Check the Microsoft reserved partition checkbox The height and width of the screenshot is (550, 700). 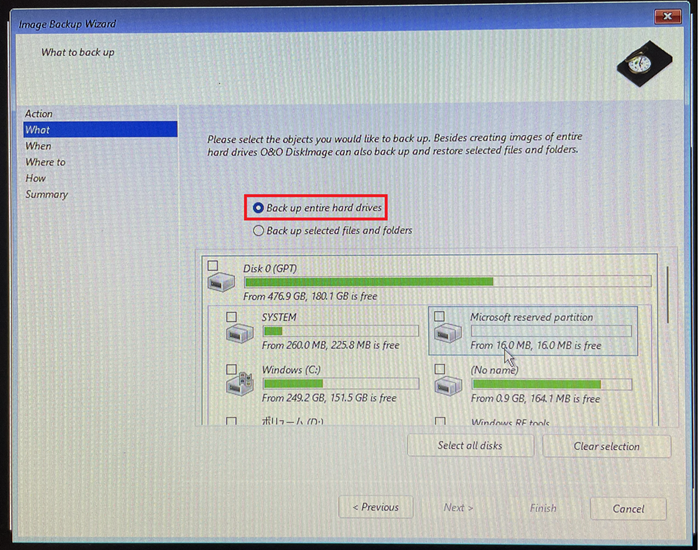tap(440, 317)
